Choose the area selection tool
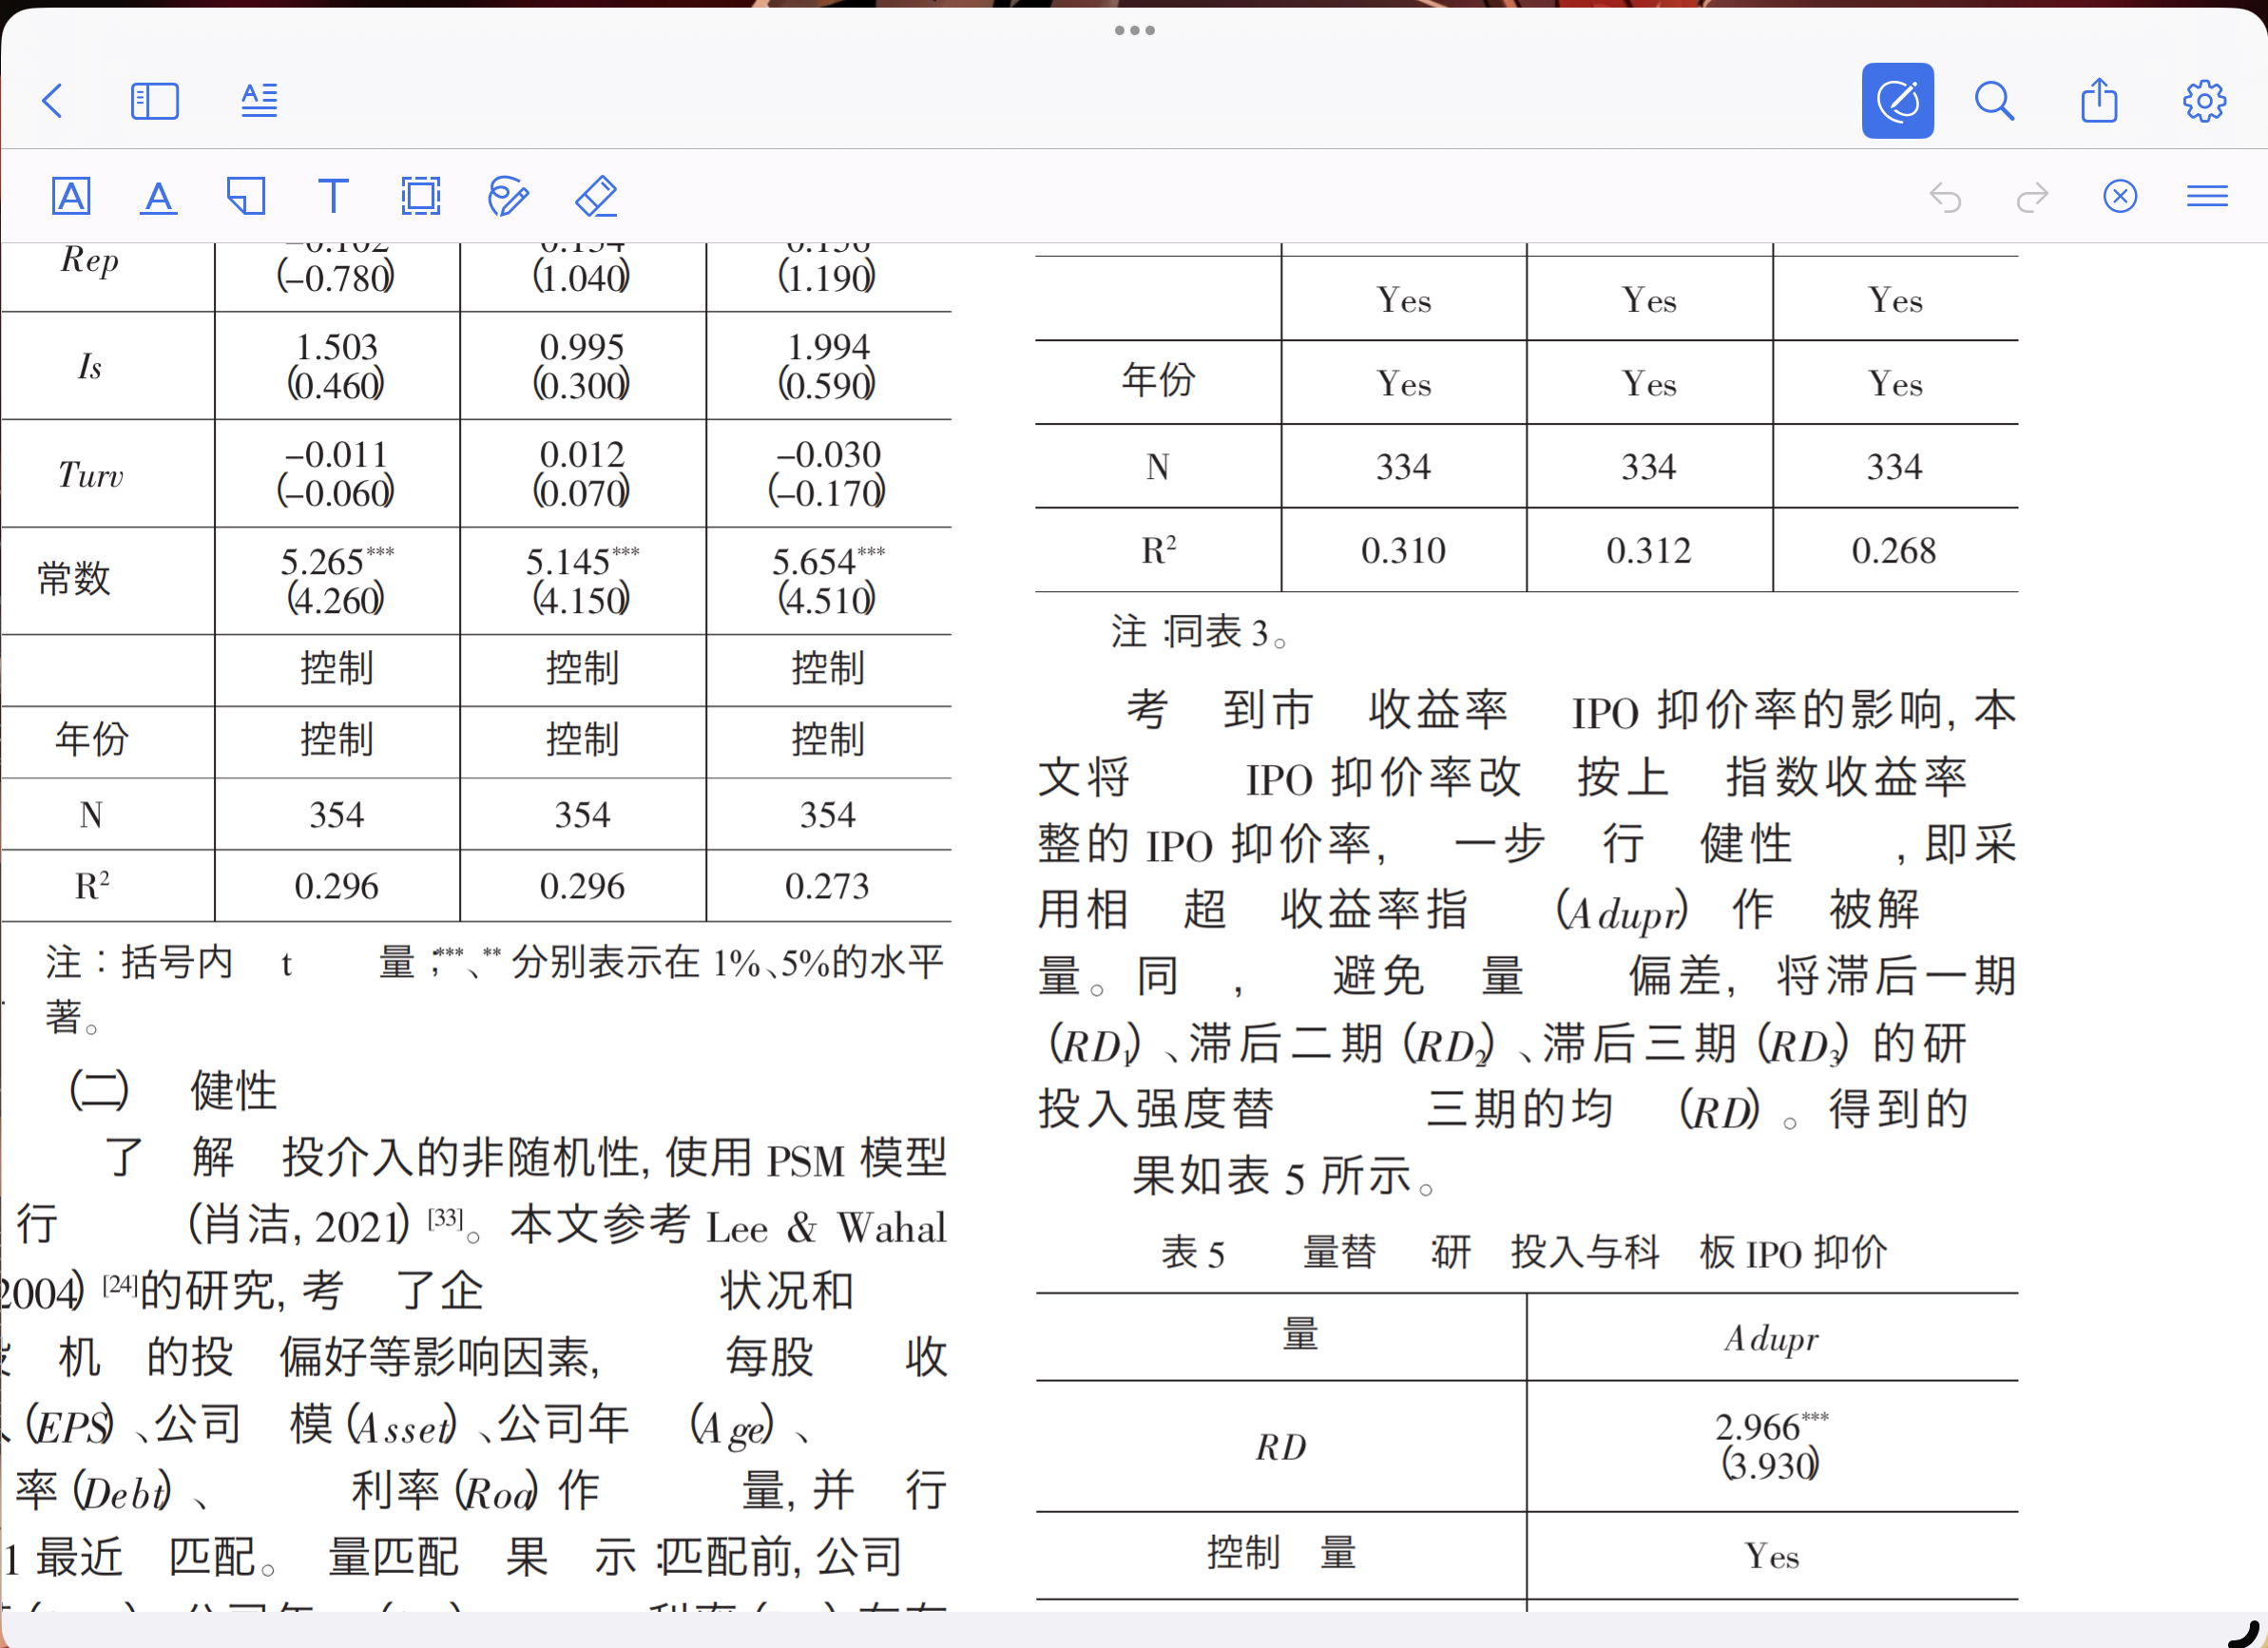 point(420,196)
